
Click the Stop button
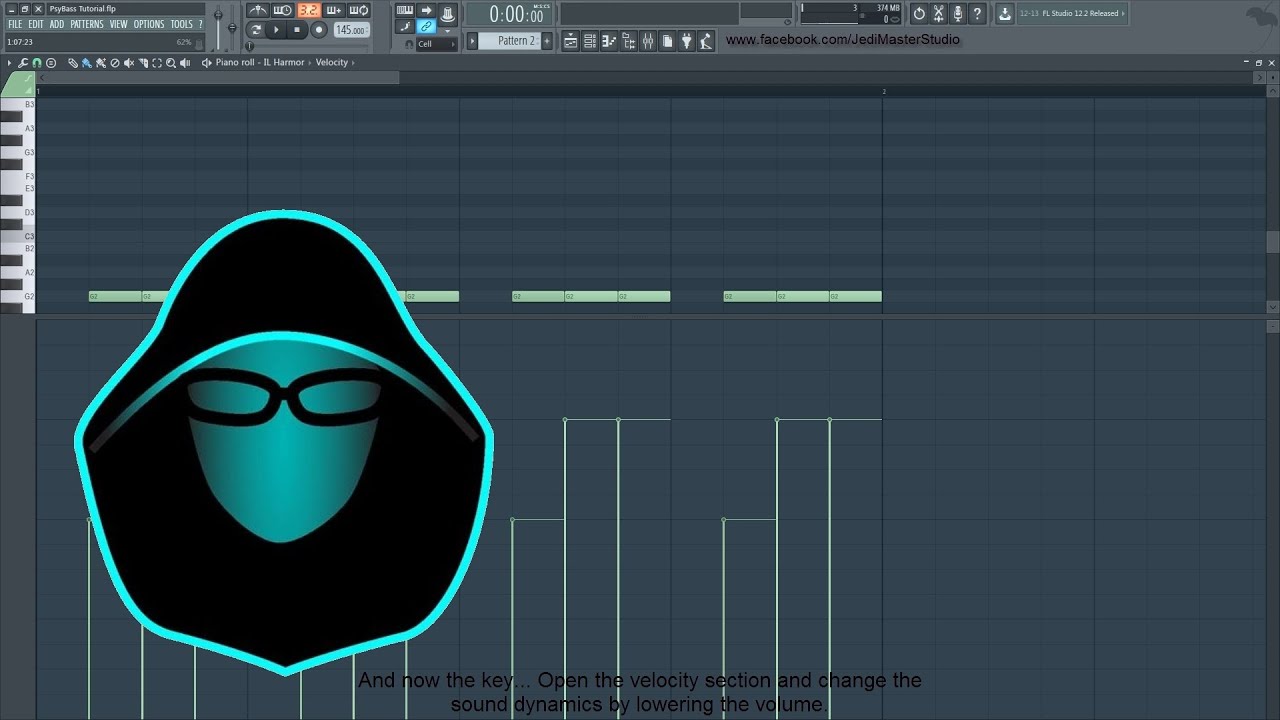pyautogui.click(x=297, y=30)
